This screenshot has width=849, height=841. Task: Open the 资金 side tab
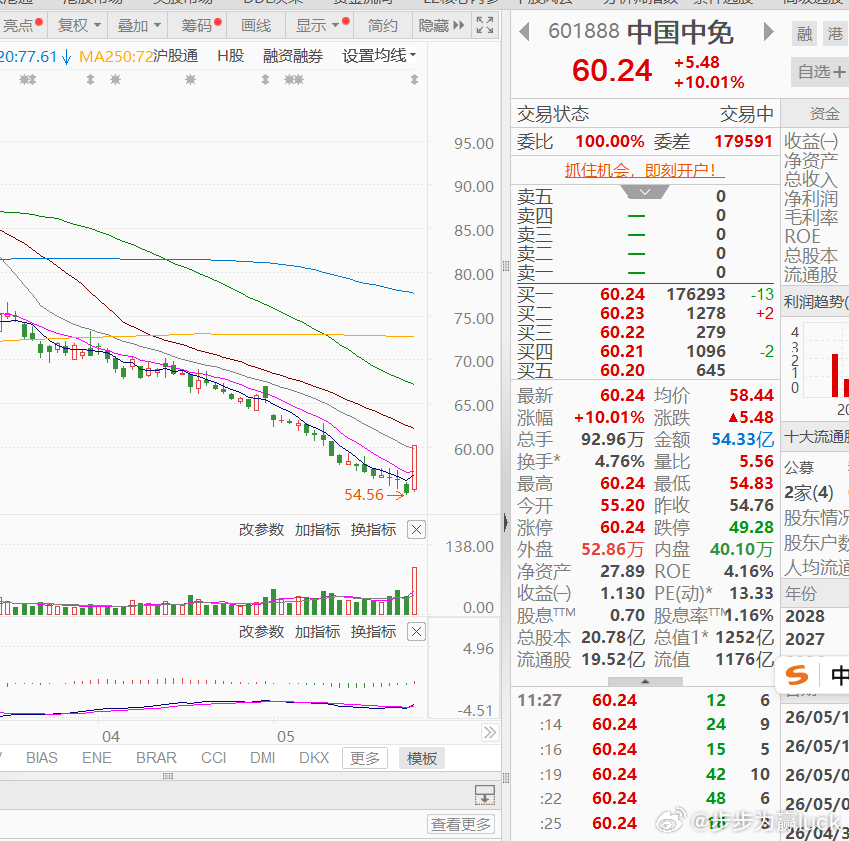(x=824, y=114)
